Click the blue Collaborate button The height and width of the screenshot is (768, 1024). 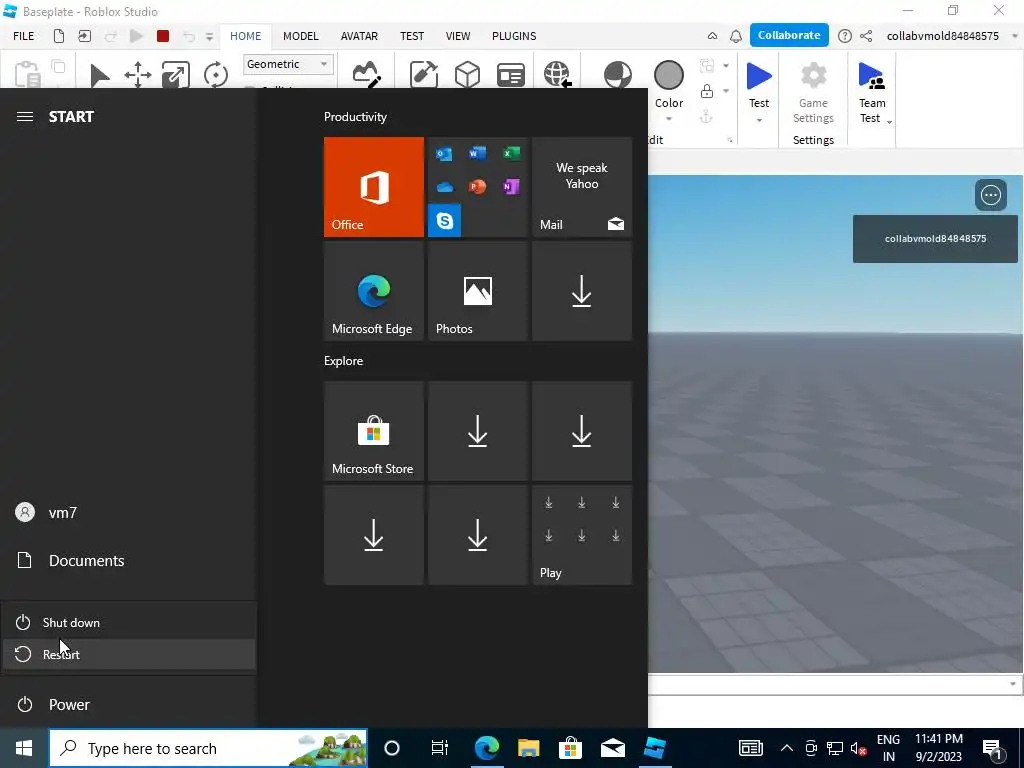click(x=789, y=35)
